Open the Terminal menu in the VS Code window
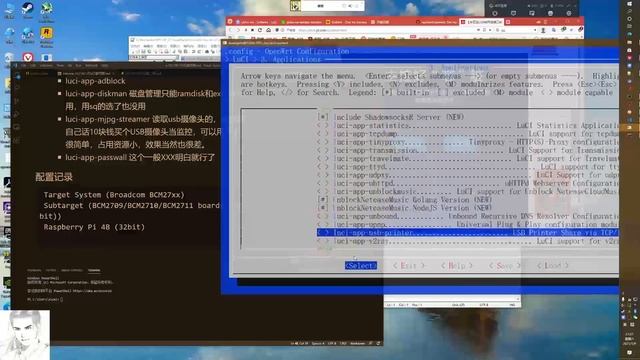This screenshot has width=640, height=360. coord(91,65)
